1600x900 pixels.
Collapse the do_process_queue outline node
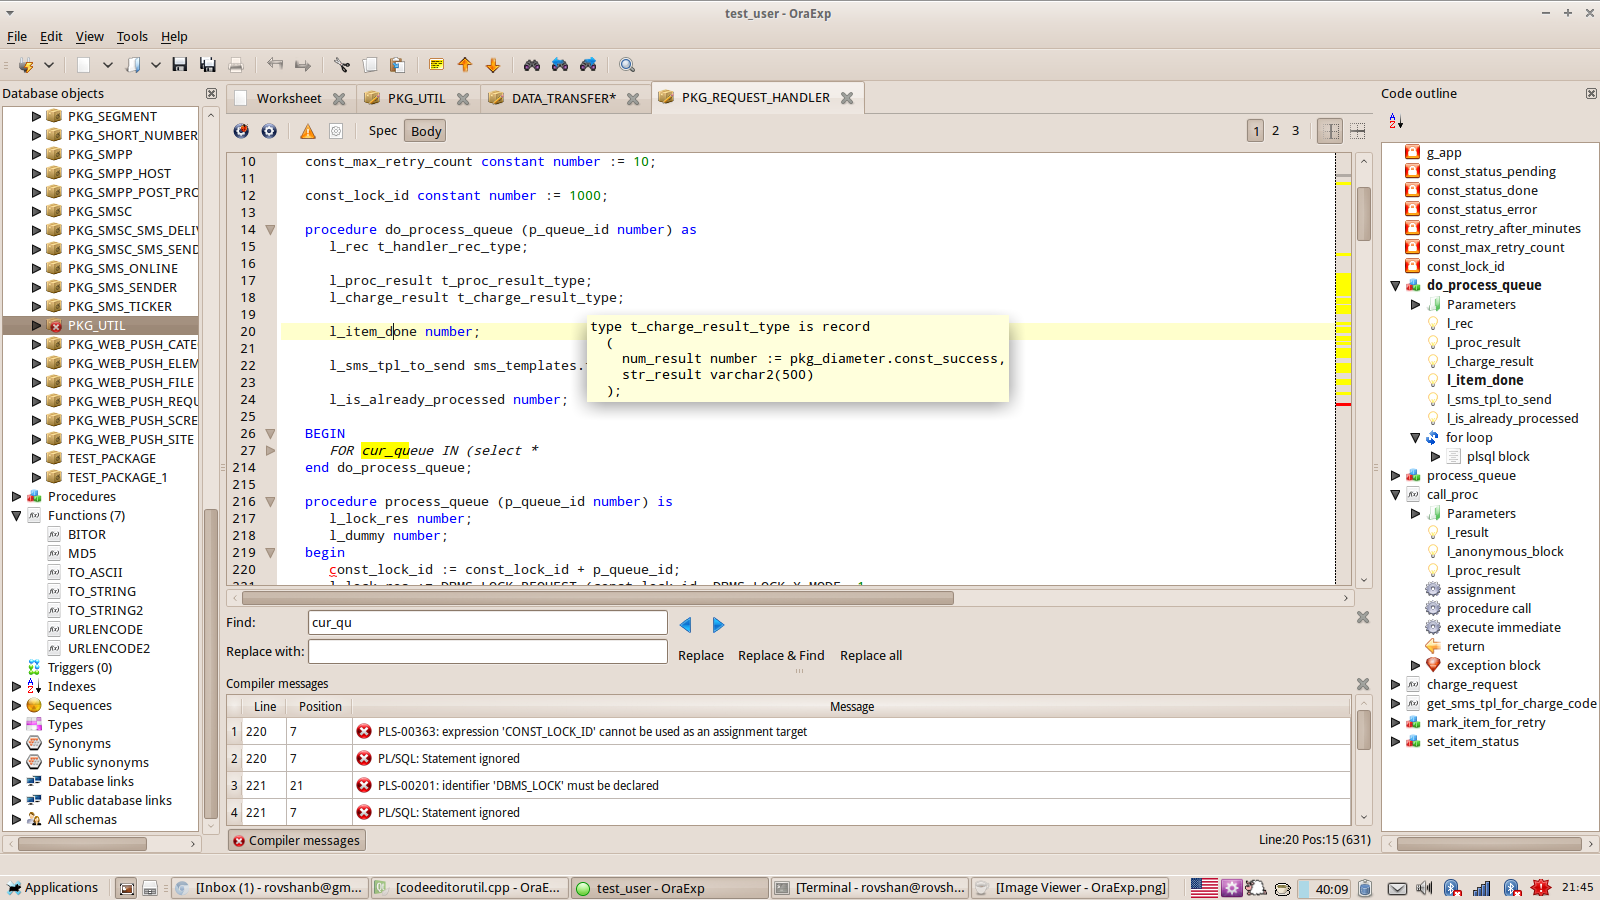pyautogui.click(x=1395, y=285)
